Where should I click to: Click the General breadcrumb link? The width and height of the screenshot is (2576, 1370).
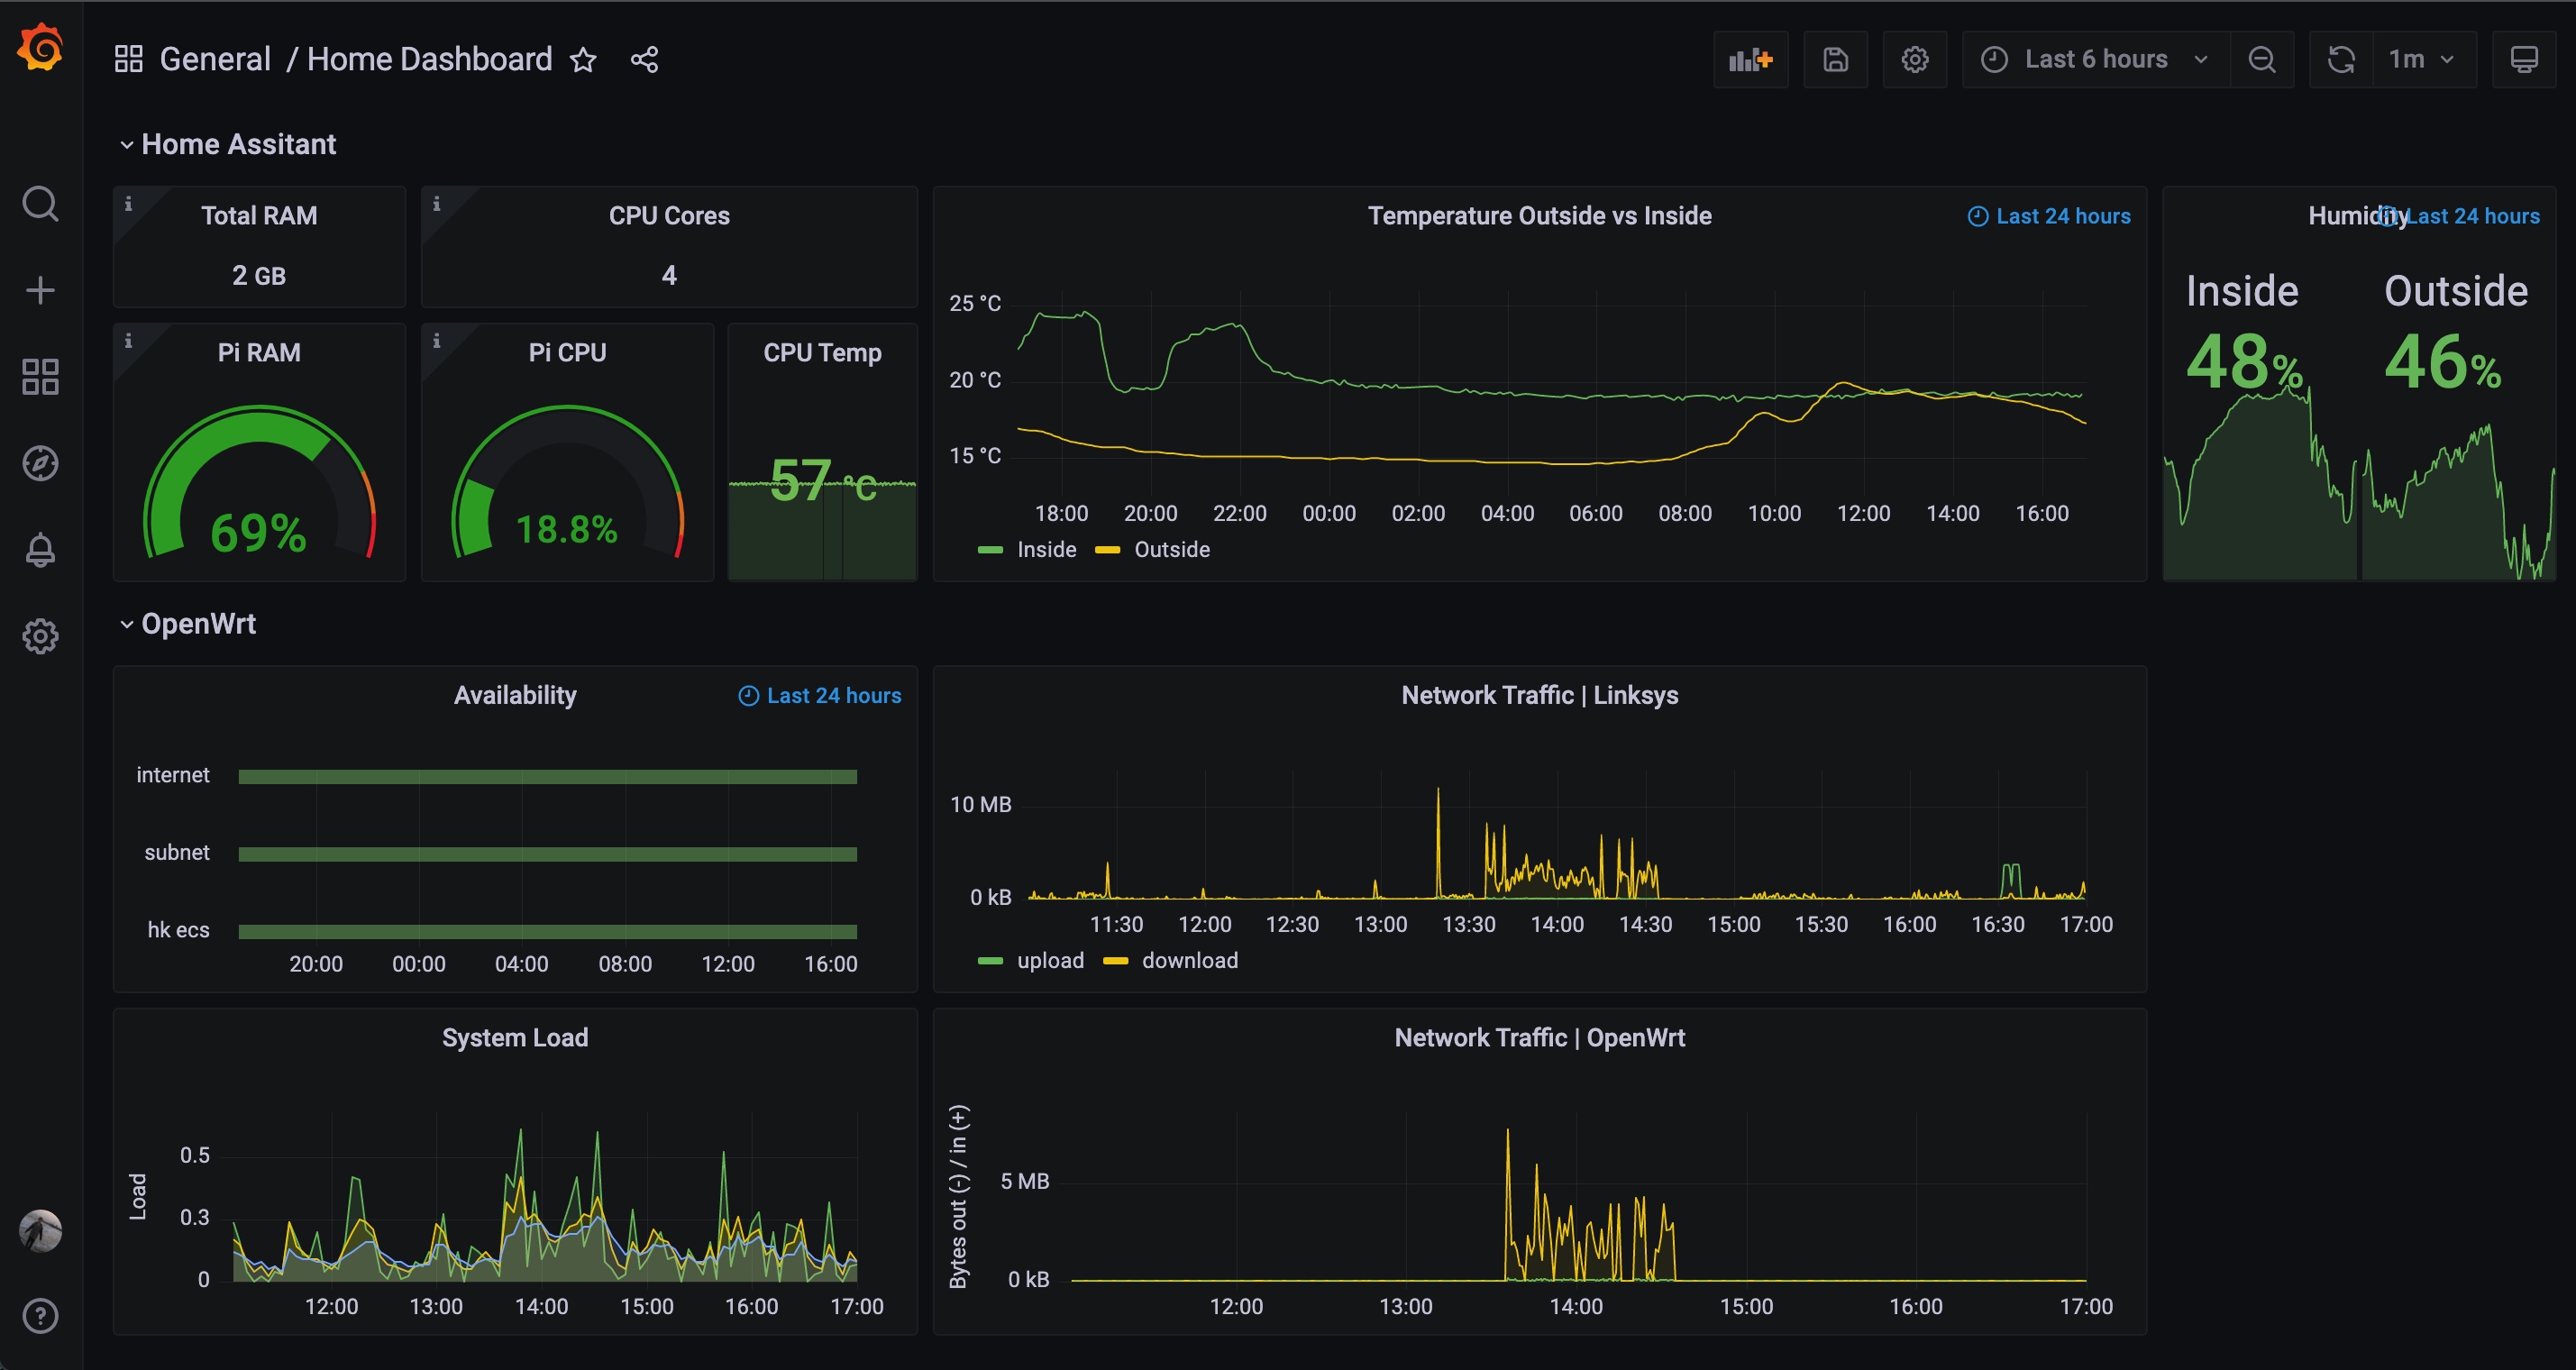(x=215, y=60)
